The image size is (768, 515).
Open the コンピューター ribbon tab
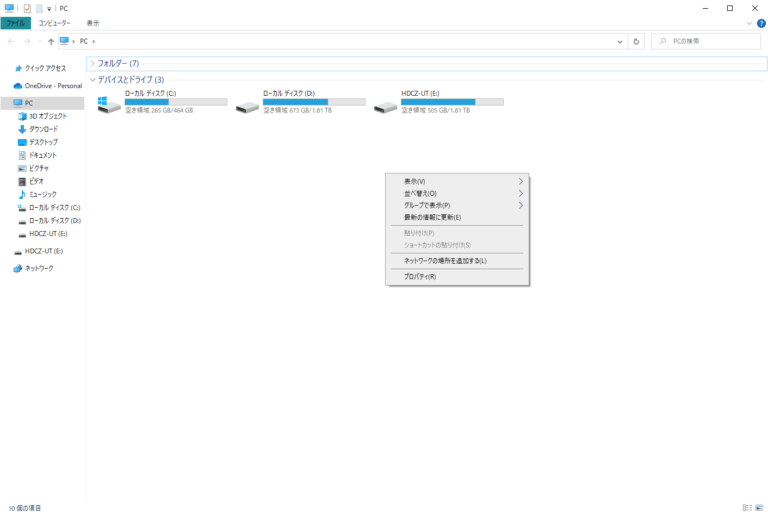tap(54, 22)
